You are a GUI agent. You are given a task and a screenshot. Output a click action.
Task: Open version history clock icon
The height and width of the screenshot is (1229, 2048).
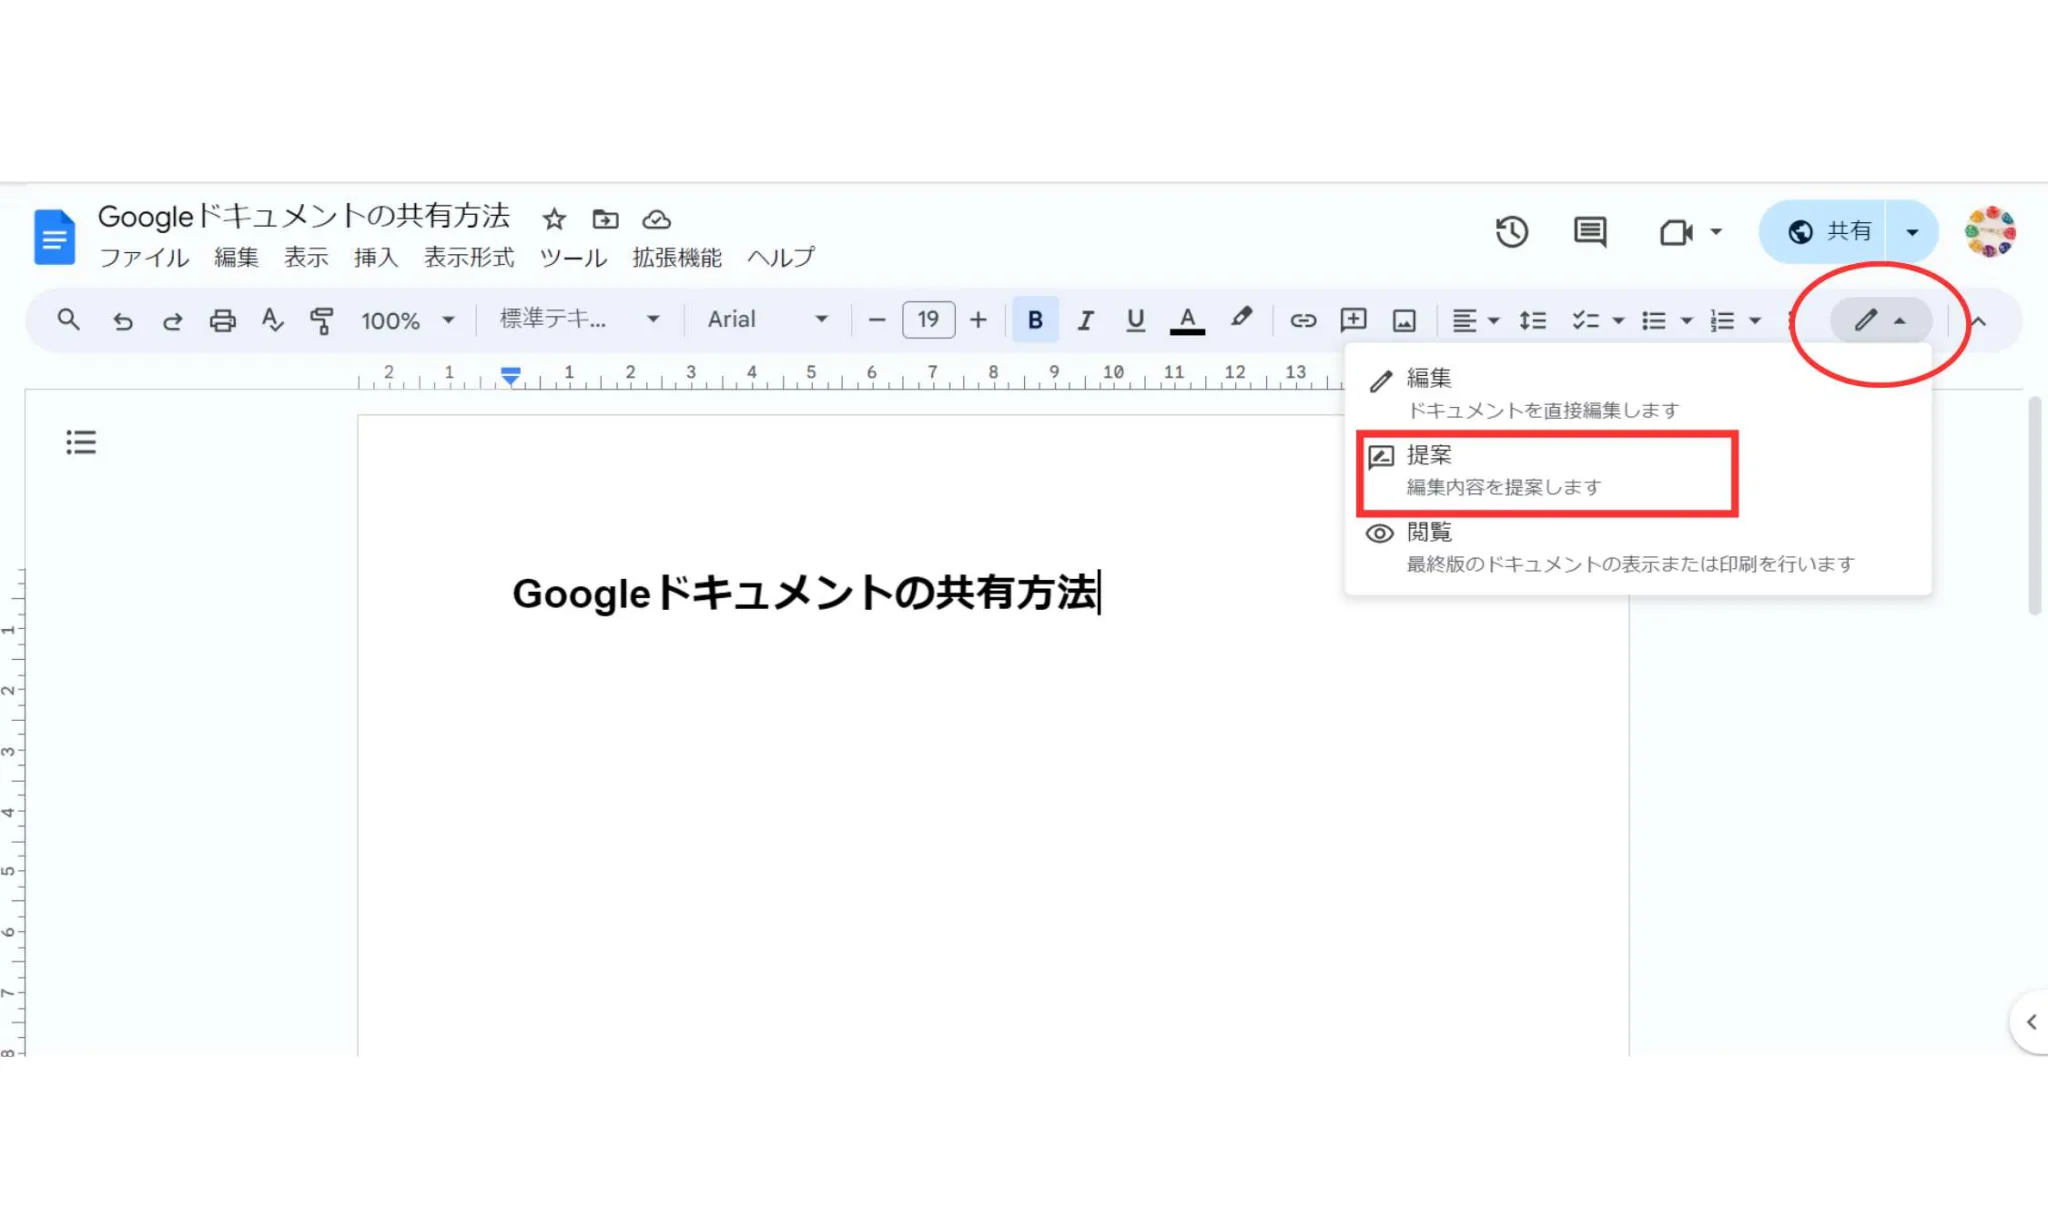point(1511,232)
